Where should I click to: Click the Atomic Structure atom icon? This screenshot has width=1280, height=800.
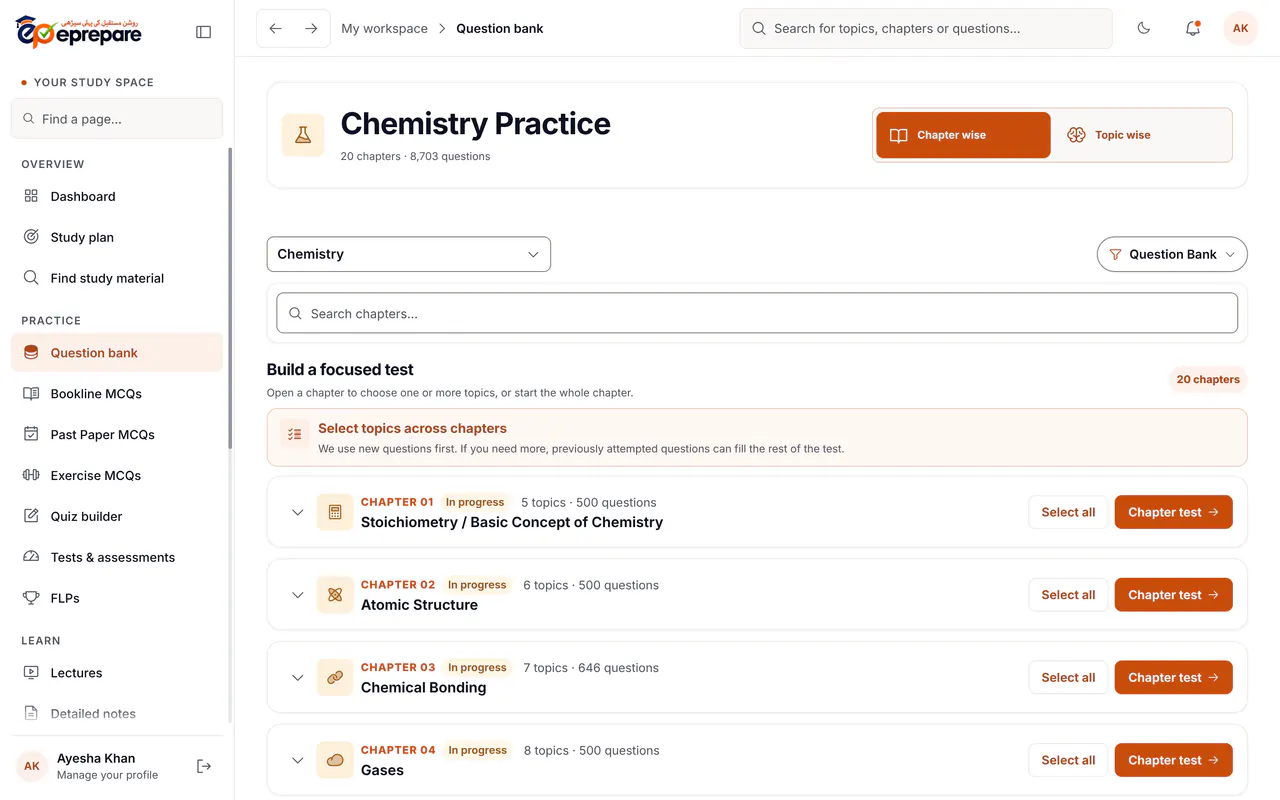pyautogui.click(x=335, y=595)
